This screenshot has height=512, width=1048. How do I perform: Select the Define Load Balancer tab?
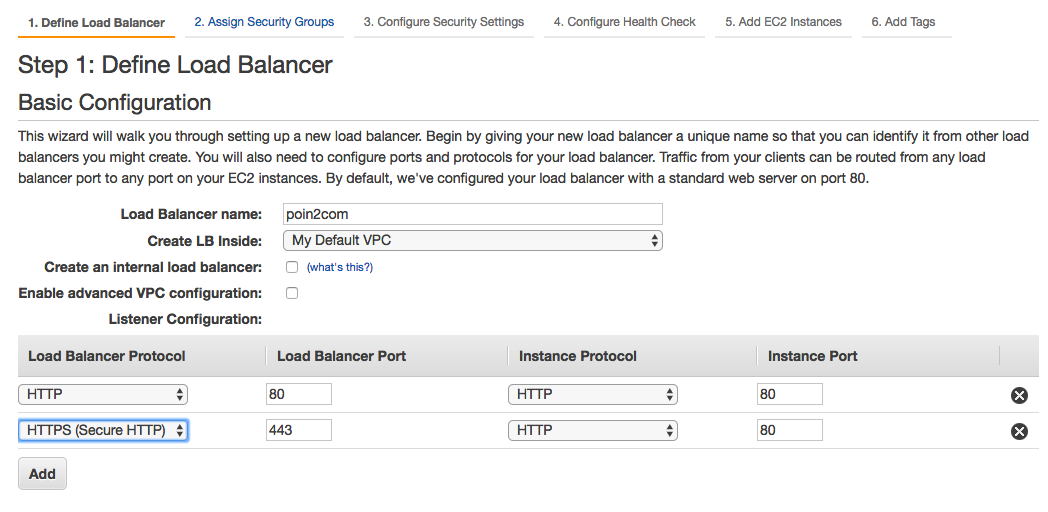[x=96, y=22]
